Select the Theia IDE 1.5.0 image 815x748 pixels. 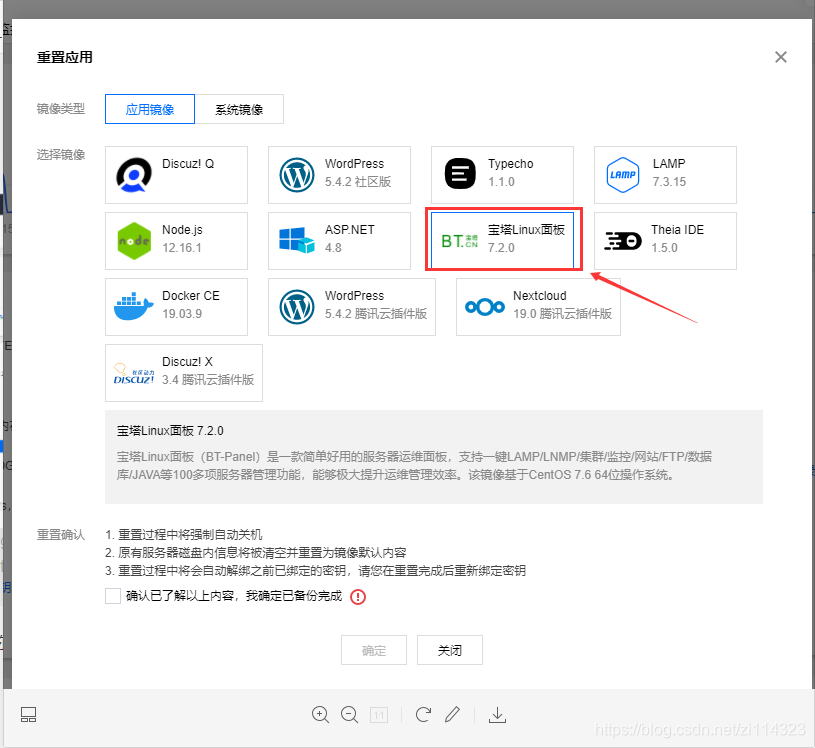664,240
